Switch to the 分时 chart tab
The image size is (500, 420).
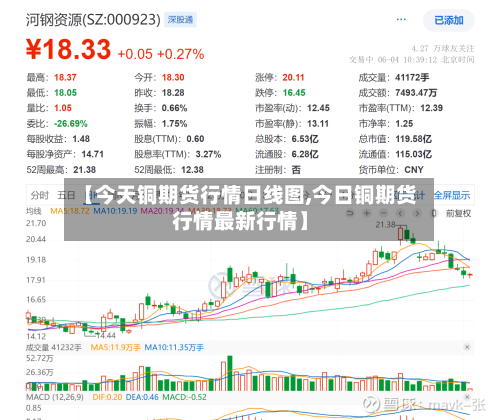click(40, 195)
